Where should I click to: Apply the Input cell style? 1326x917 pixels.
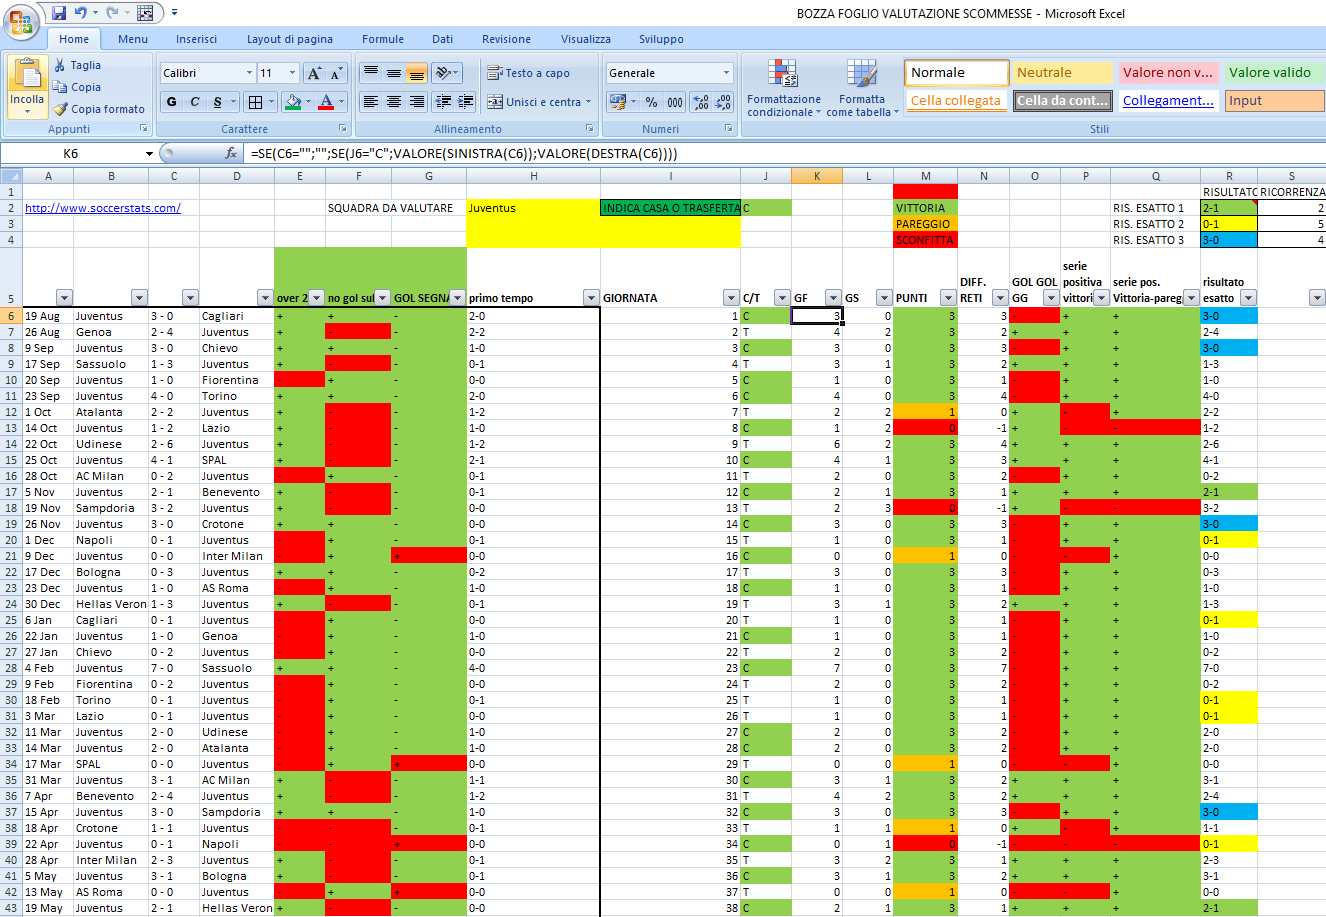click(x=1274, y=101)
